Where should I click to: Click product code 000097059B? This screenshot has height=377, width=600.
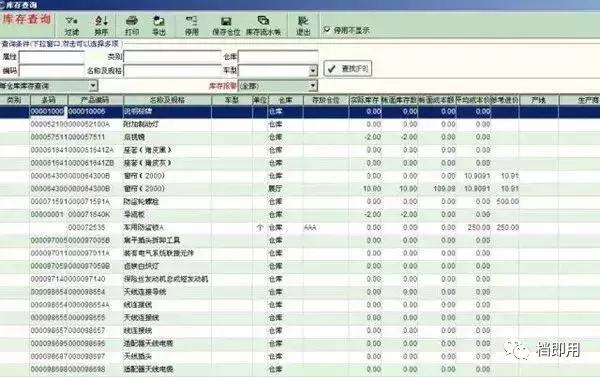[x=89, y=266]
